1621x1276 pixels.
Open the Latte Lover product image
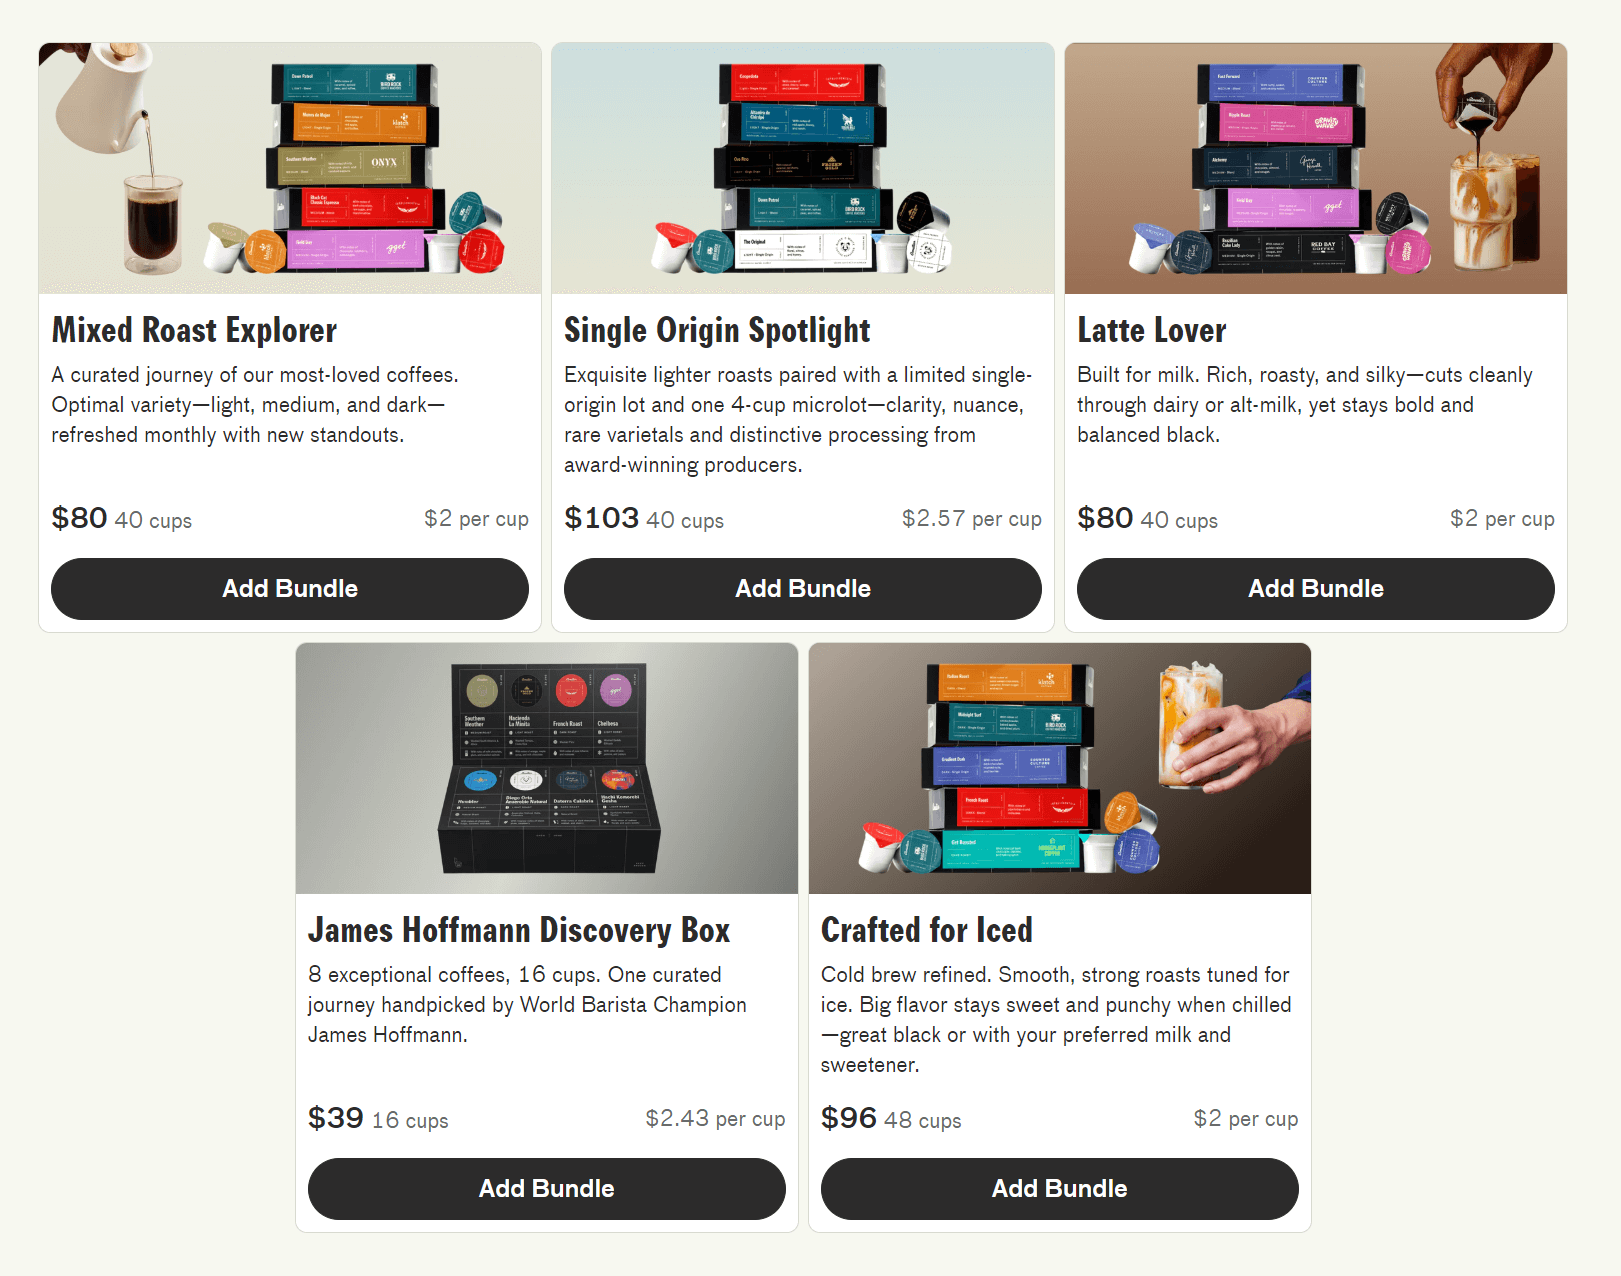click(x=1316, y=168)
